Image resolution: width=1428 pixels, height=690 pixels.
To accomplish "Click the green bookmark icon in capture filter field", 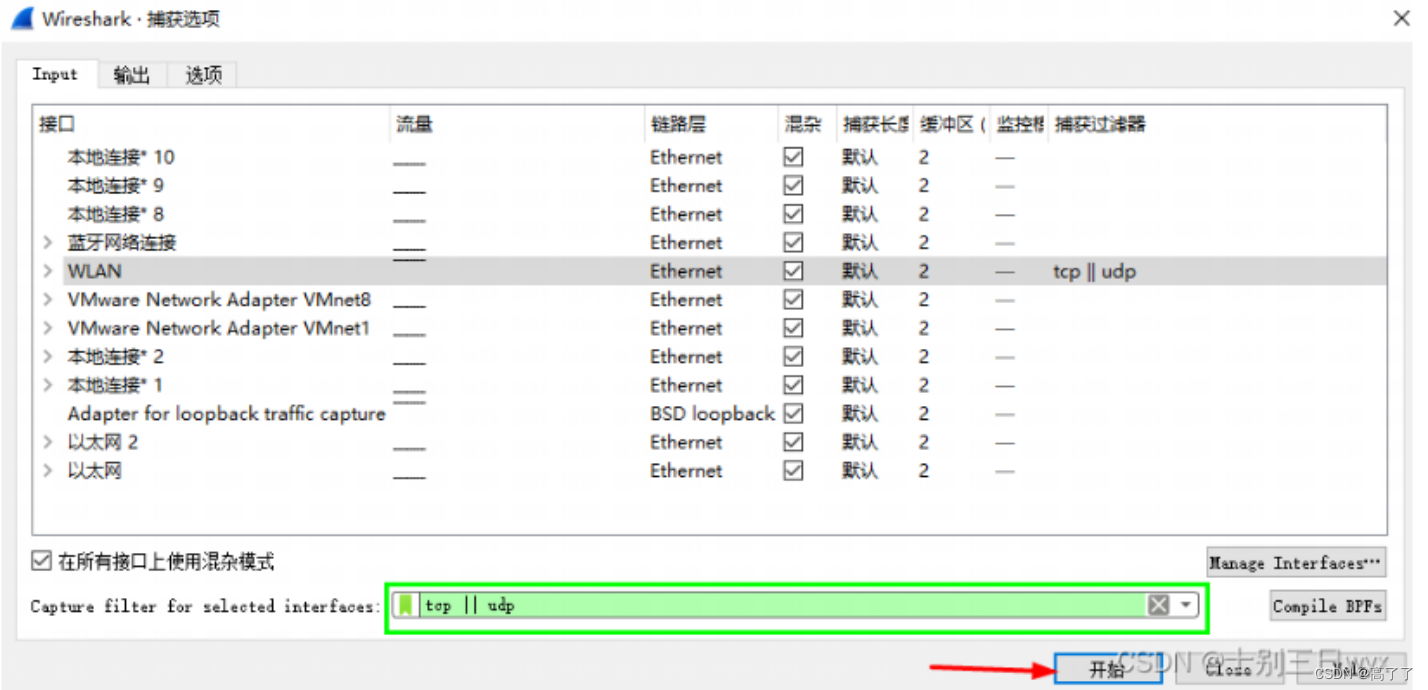I will (406, 605).
